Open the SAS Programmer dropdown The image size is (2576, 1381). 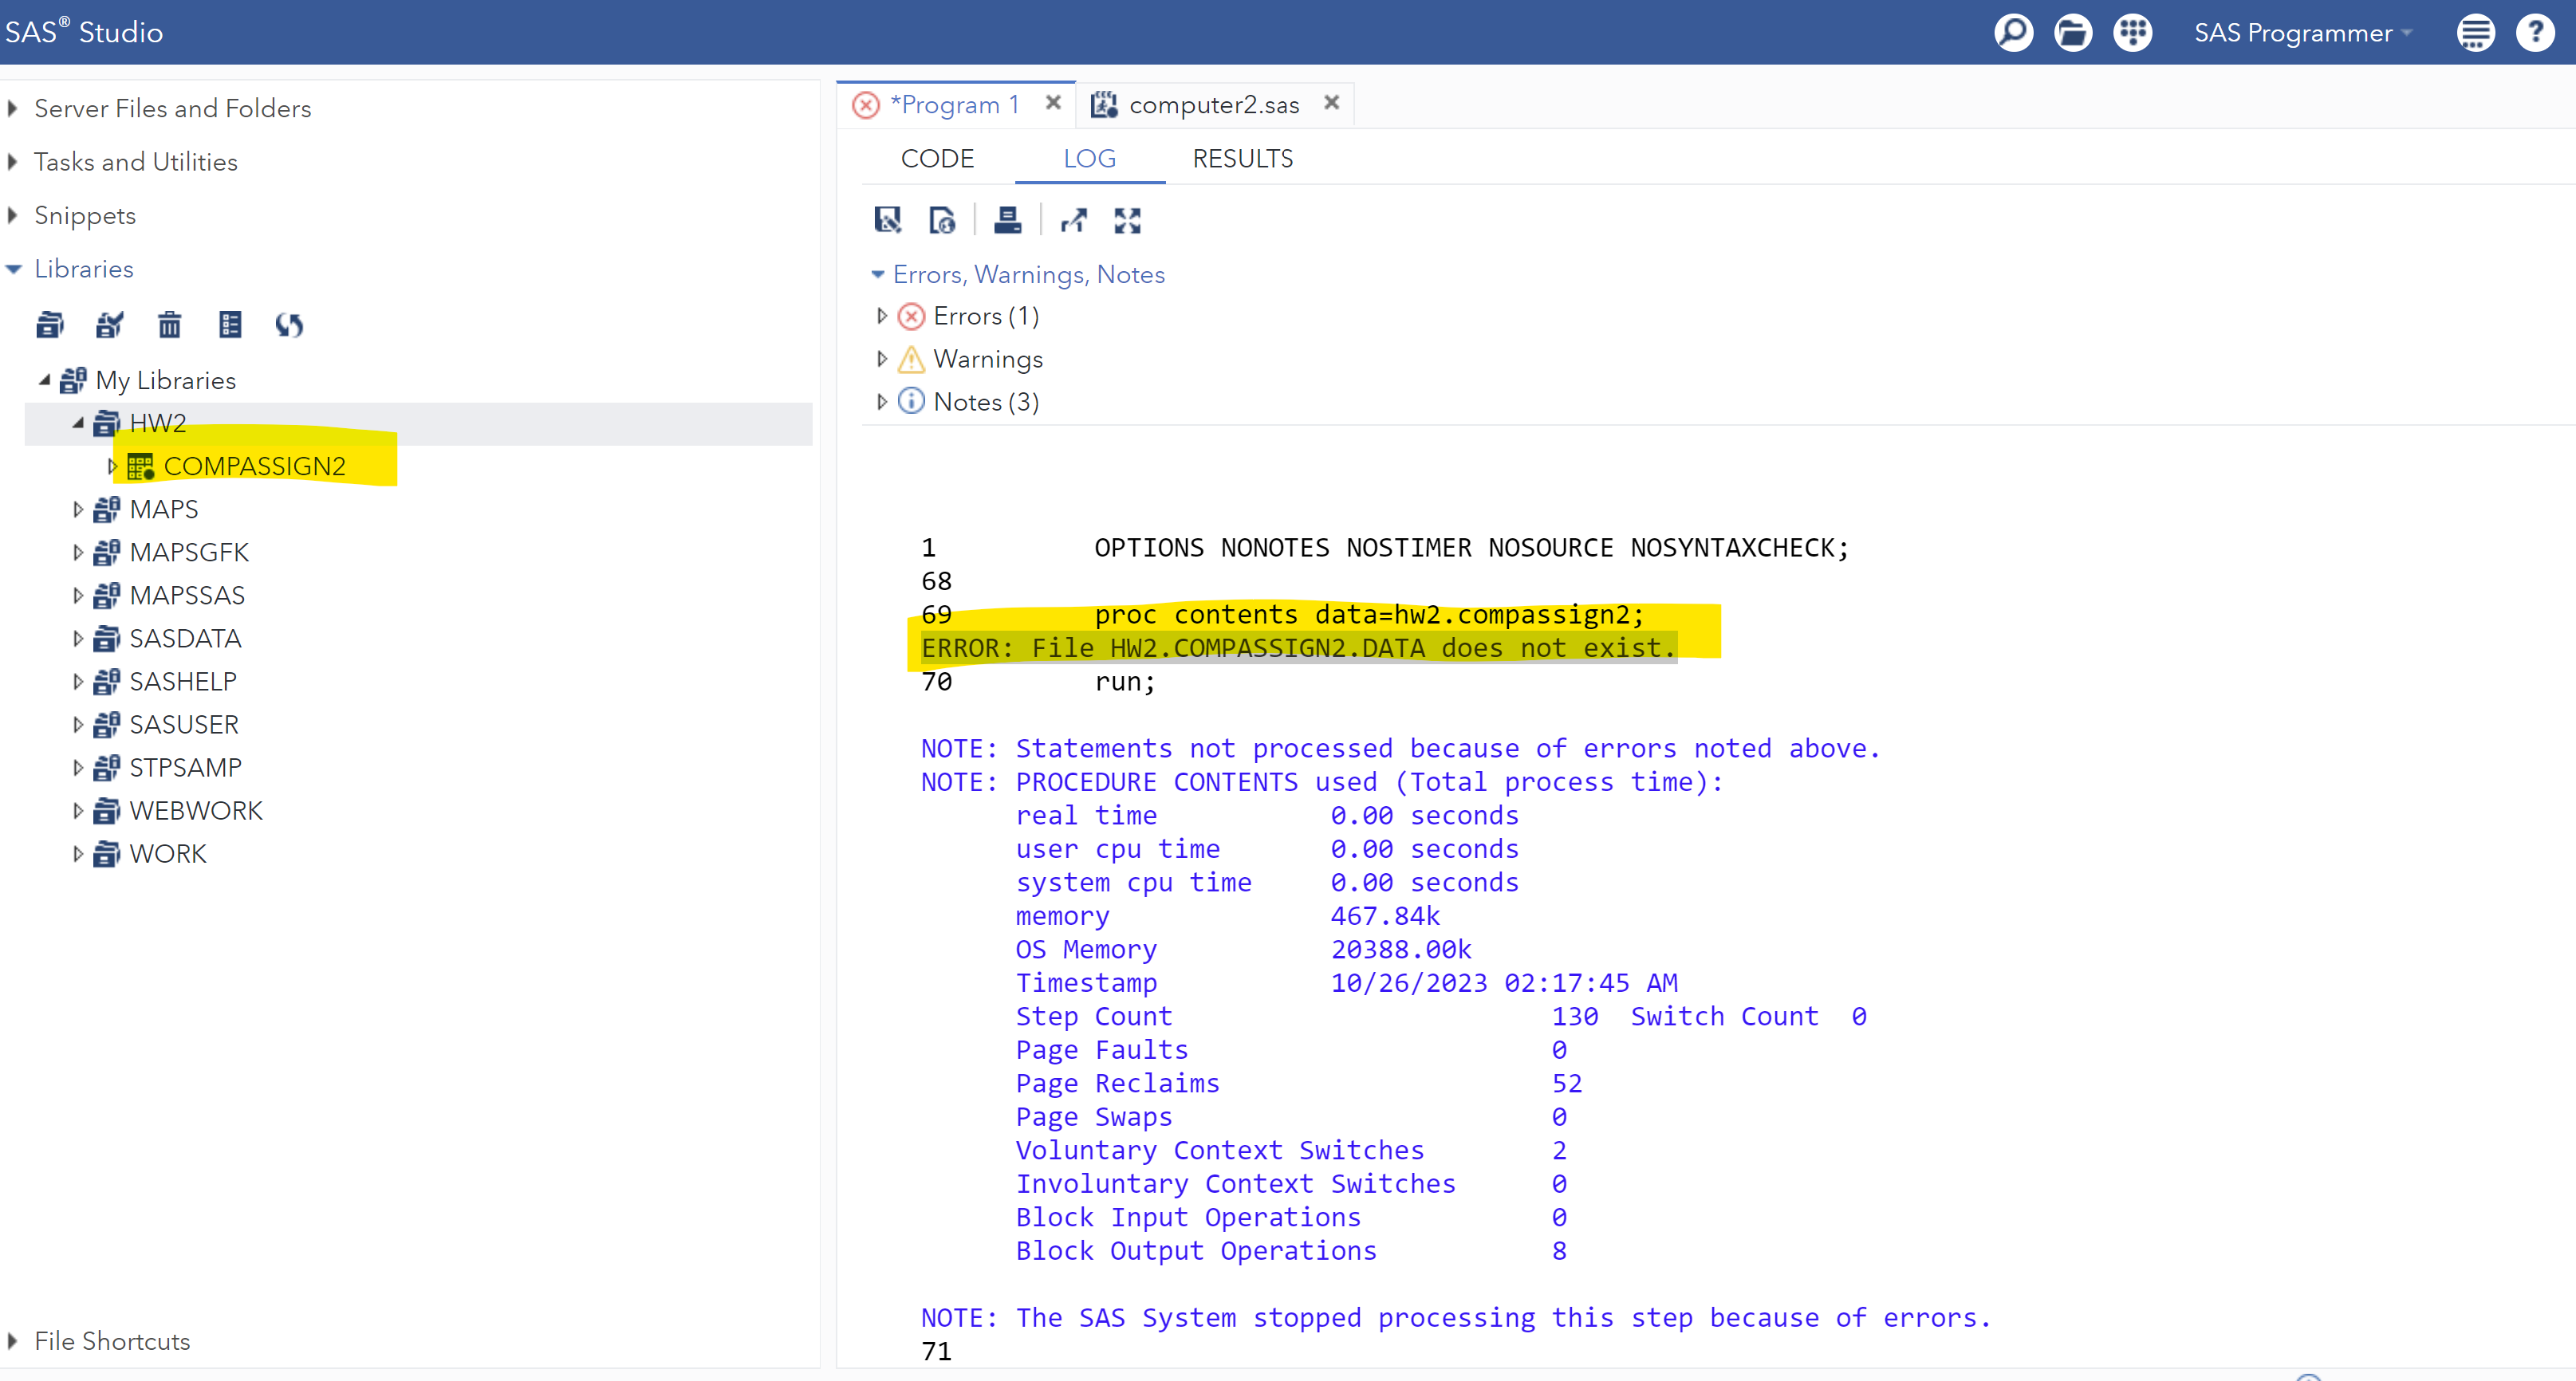[2302, 33]
